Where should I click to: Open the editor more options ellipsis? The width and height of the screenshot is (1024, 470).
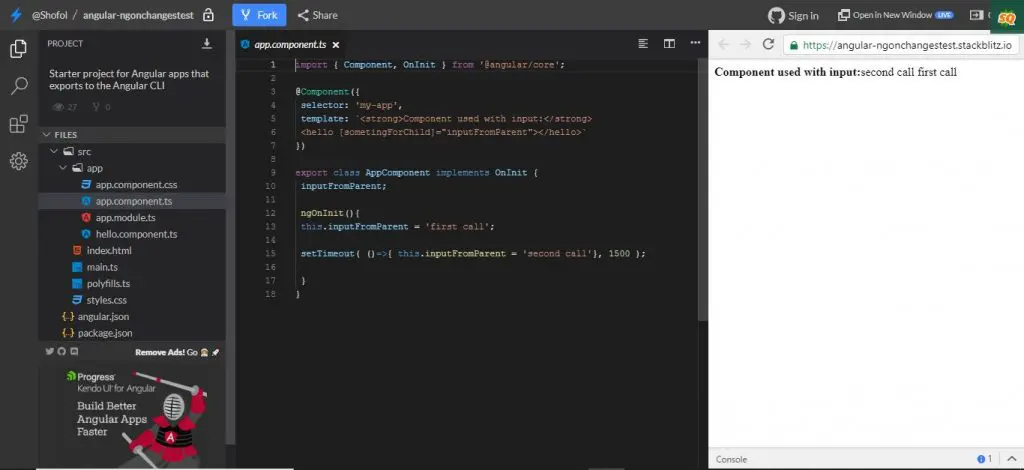click(x=695, y=43)
